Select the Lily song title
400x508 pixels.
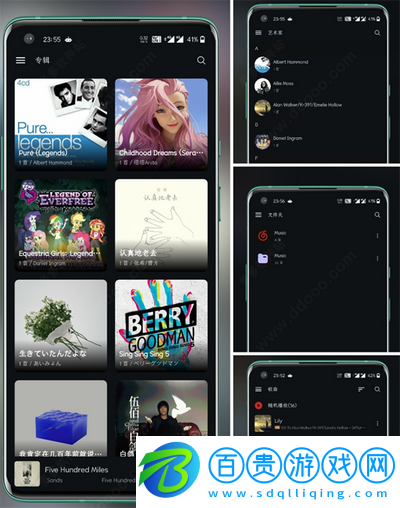278,421
